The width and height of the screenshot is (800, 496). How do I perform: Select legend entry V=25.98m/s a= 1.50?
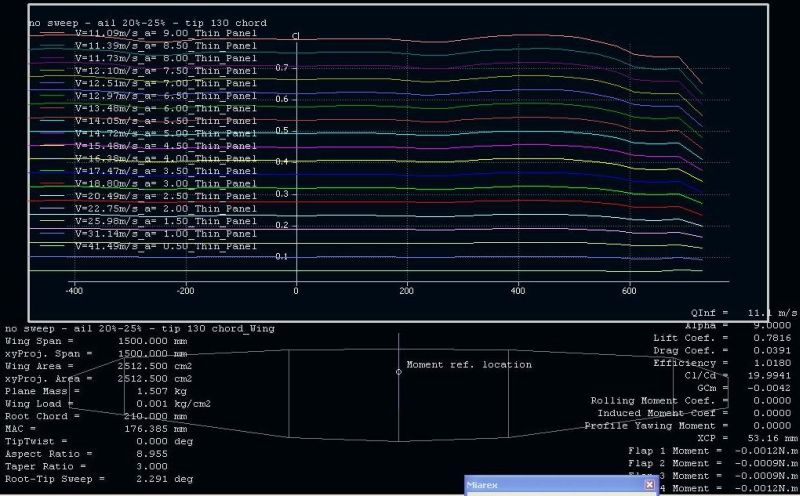149,221
